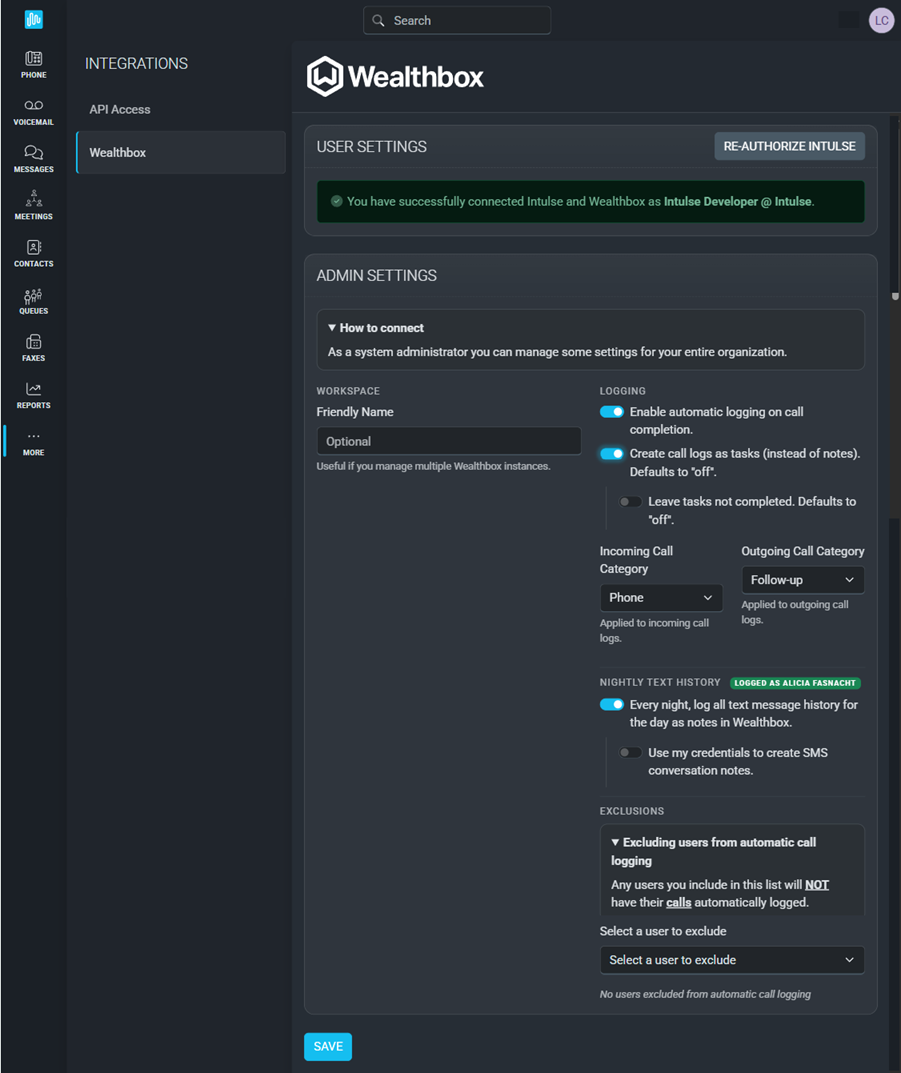The image size is (901, 1073).
Task: Toggle create call logs as tasks
Action: [612, 454]
